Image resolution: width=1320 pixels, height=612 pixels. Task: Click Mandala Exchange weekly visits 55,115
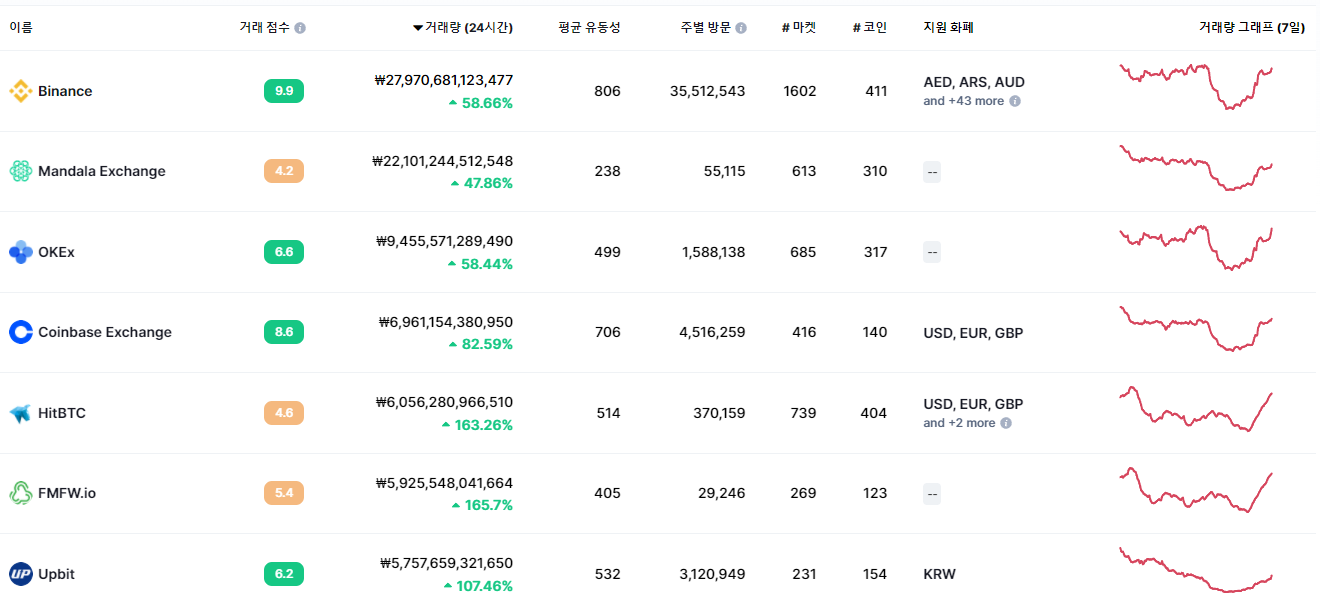(x=724, y=172)
